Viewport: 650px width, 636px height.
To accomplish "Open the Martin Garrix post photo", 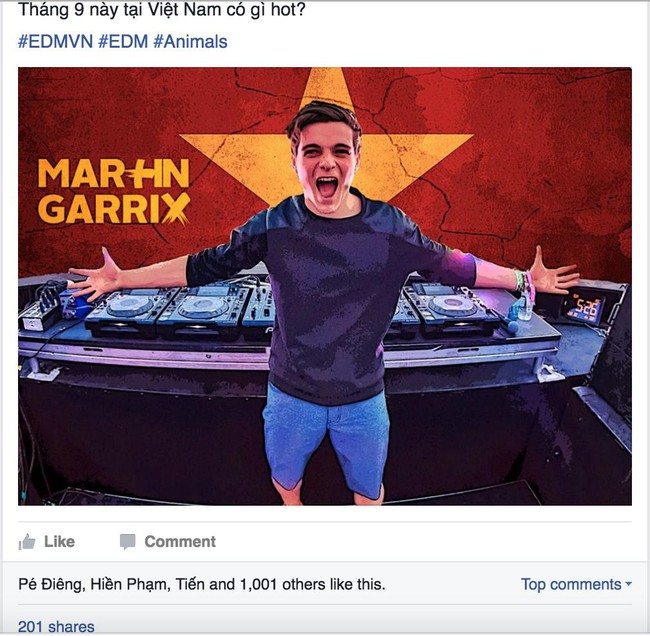I will (325, 286).
